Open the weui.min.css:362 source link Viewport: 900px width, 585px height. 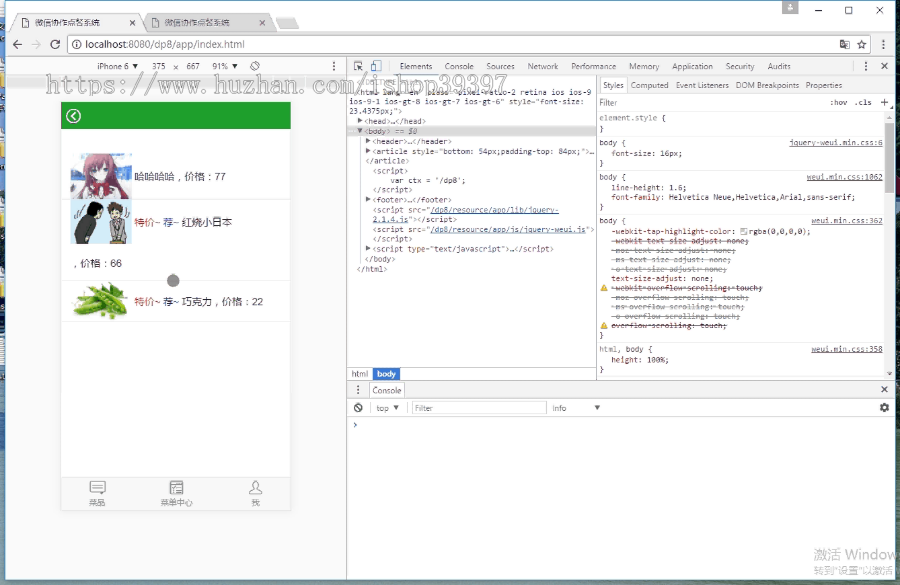tap(847, 220)
